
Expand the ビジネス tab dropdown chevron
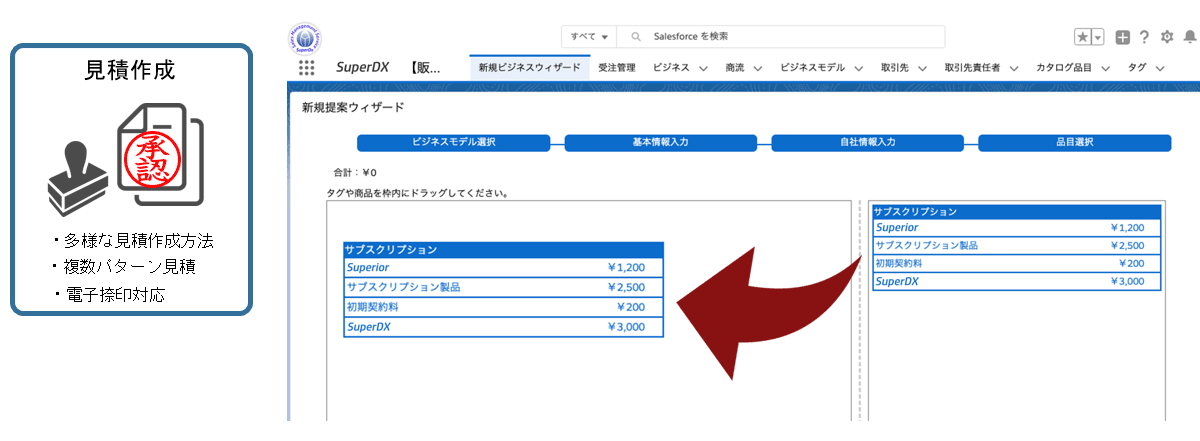pyautogui.click(x=703, y=68)
